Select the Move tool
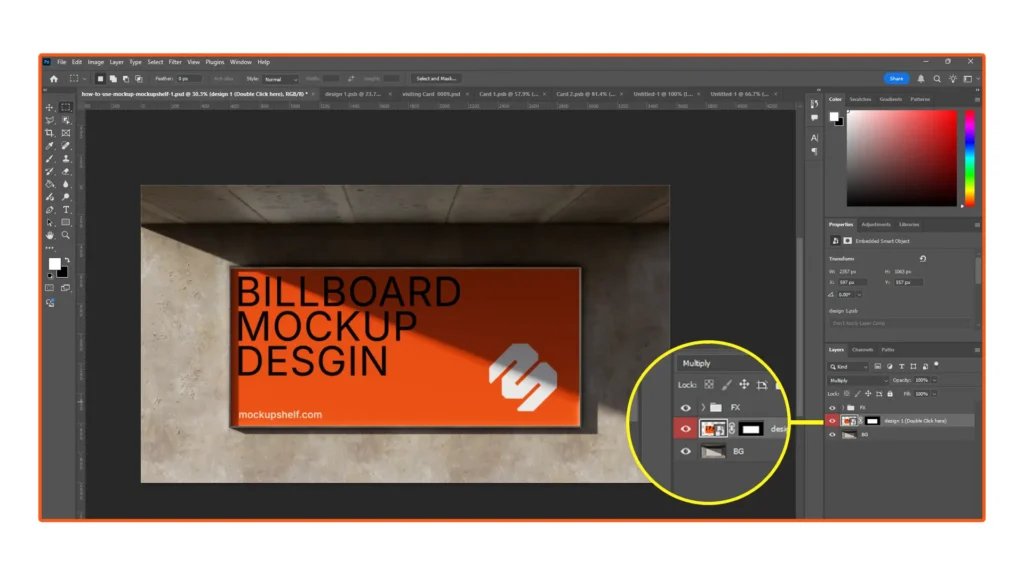Screen dimensions: 1024x576 (50, 107)
